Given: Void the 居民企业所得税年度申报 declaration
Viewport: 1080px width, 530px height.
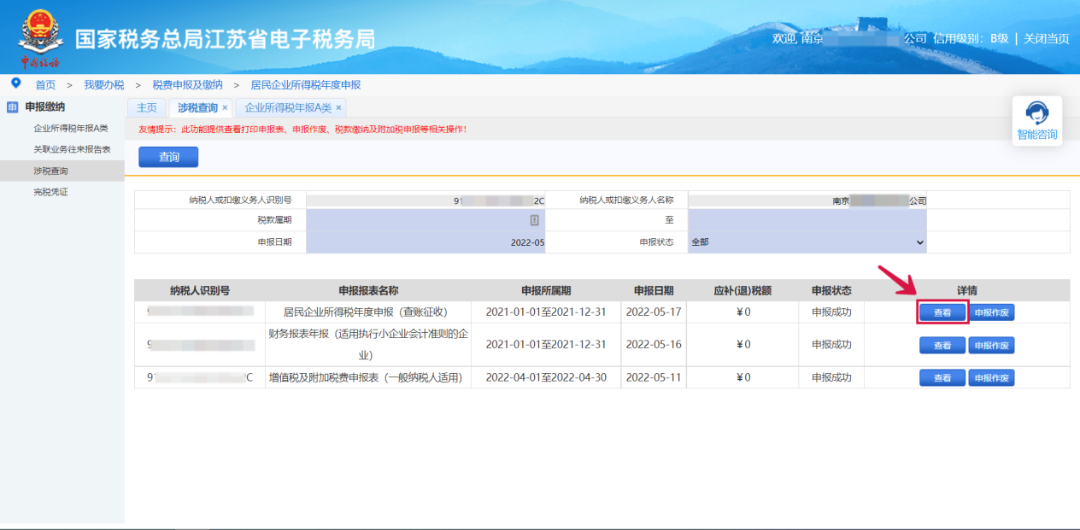Looking at the screenshot, I should tap(991, 312).
